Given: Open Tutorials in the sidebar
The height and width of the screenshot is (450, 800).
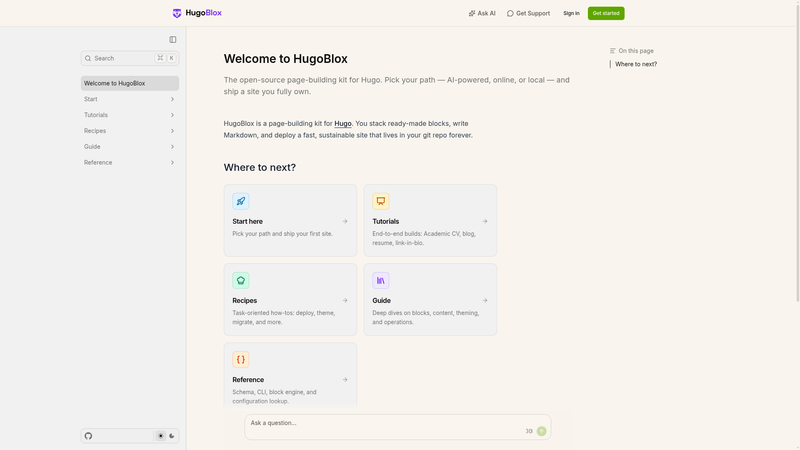Looking at the screenshot, I should click(x=130, y=115).
